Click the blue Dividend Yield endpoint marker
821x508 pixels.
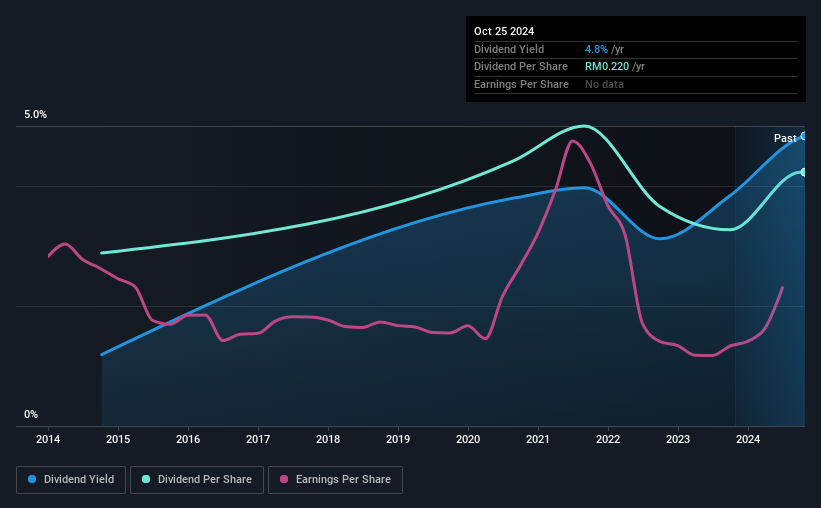pyautogui.click(x=804, y=136)
